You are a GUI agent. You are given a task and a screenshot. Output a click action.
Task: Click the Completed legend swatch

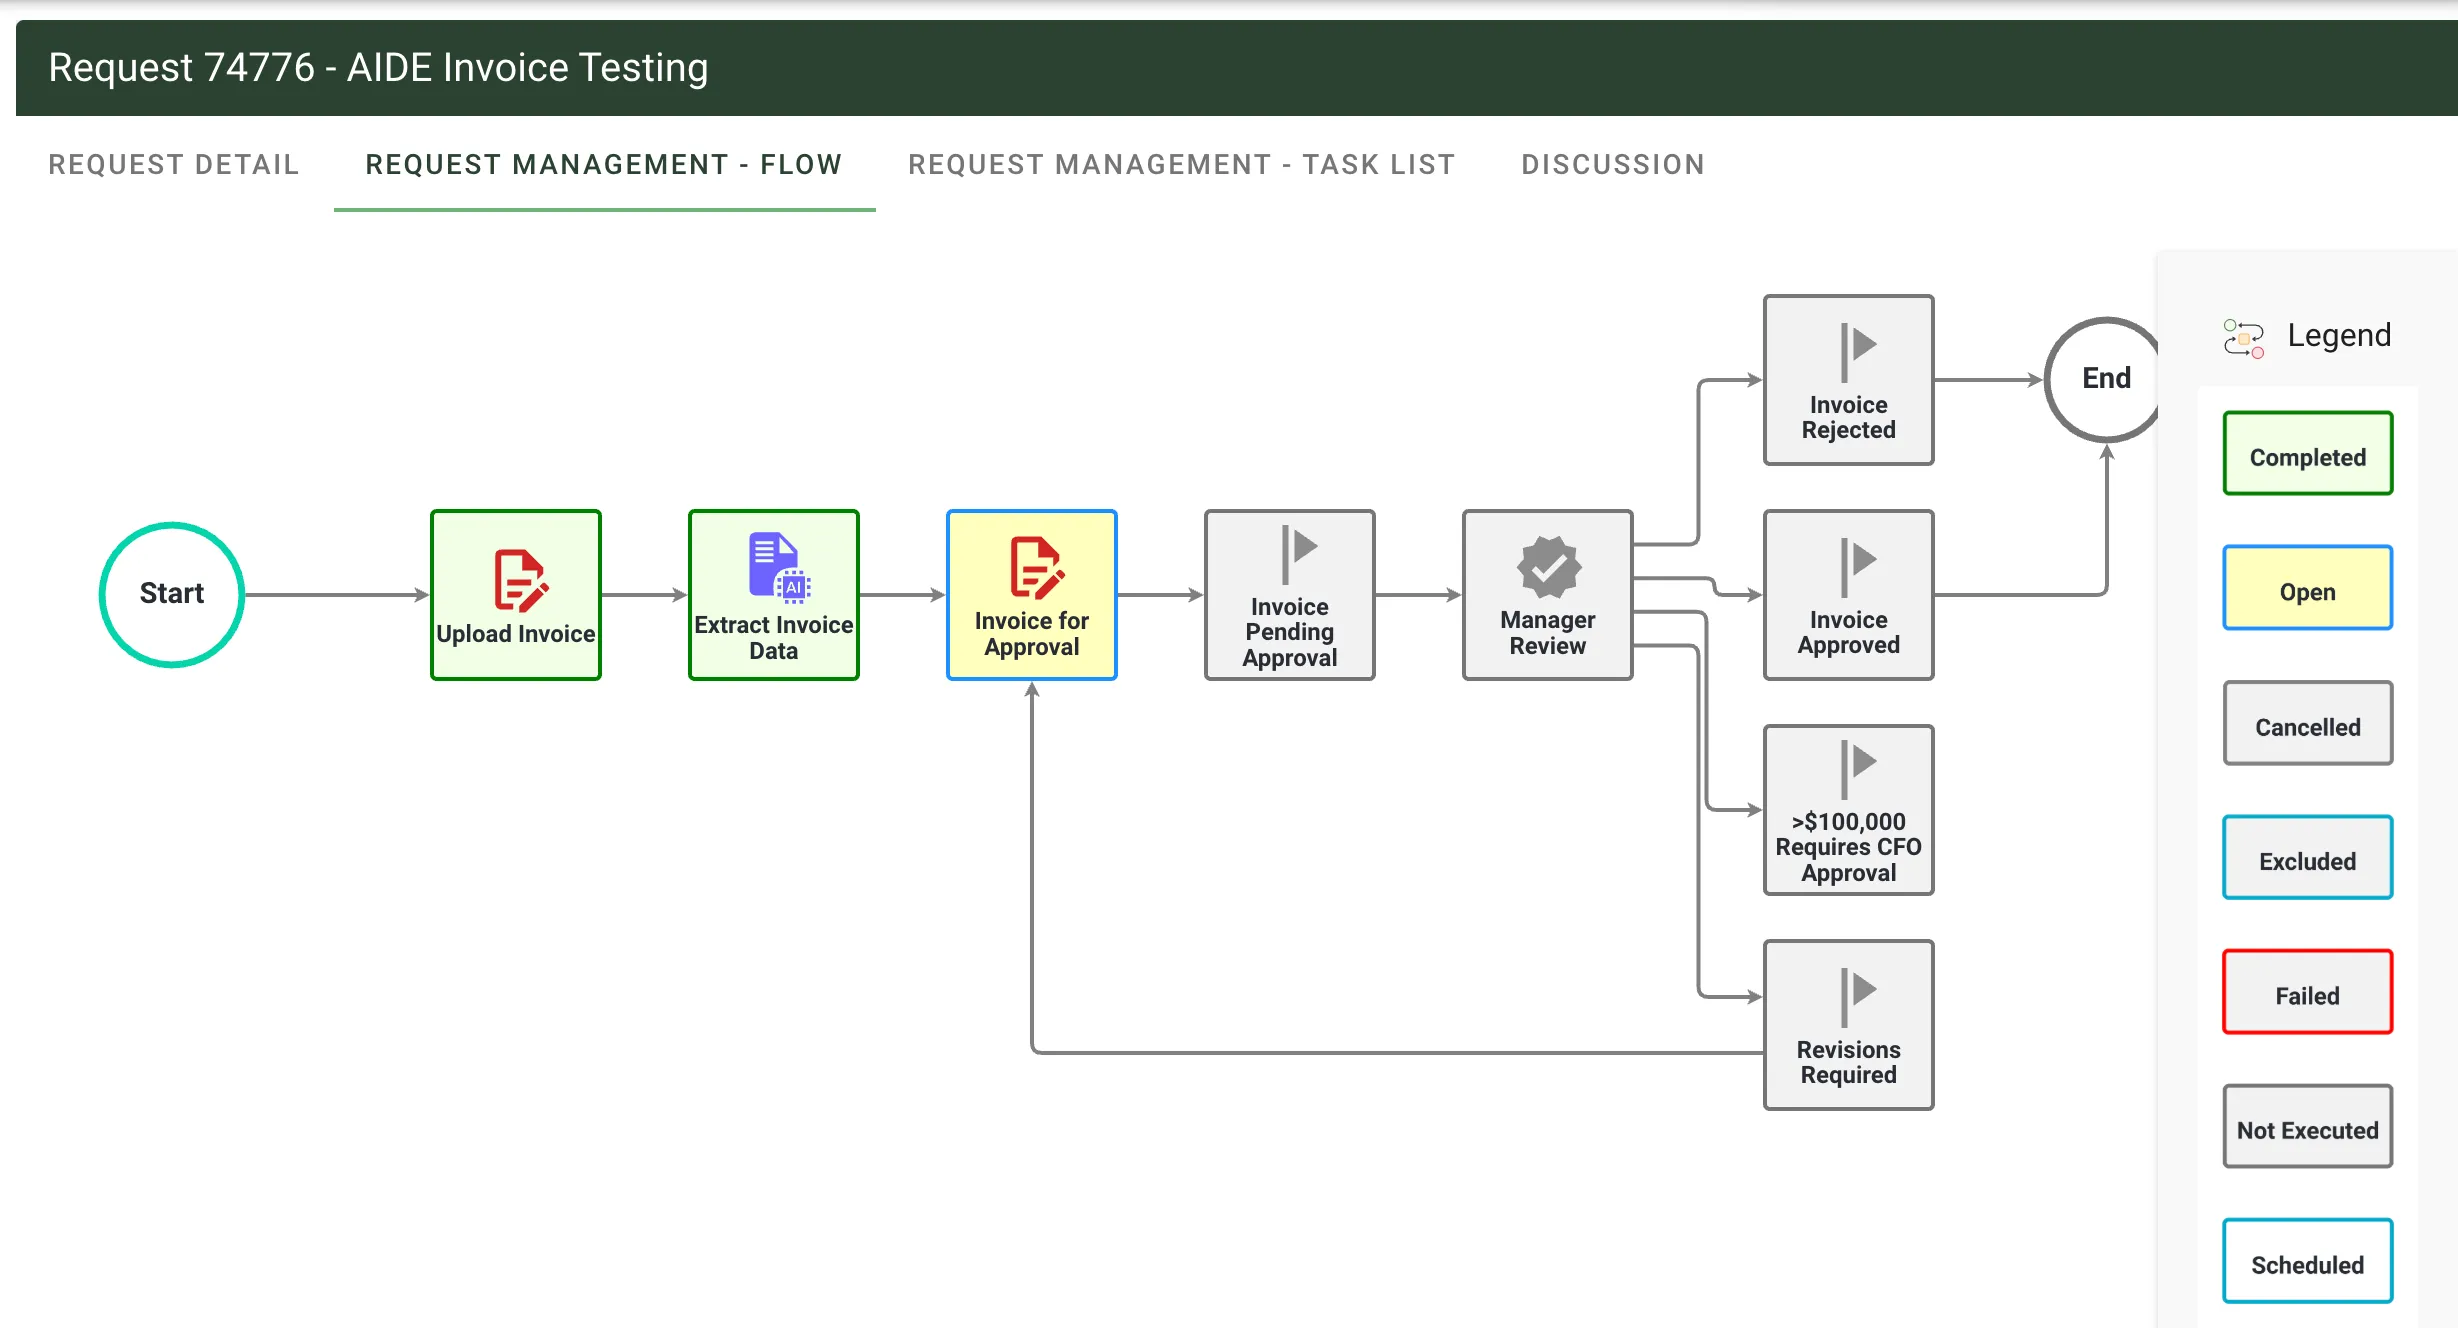(x=2308, y=454)
